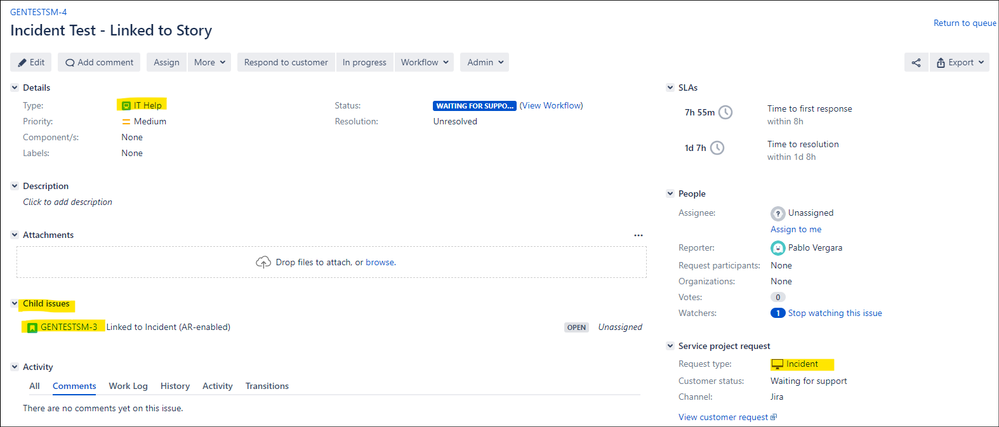This screenshot has height=427, width=999.
Task: Click the Waiting for support customer status
Action: (x=809, y=381)
